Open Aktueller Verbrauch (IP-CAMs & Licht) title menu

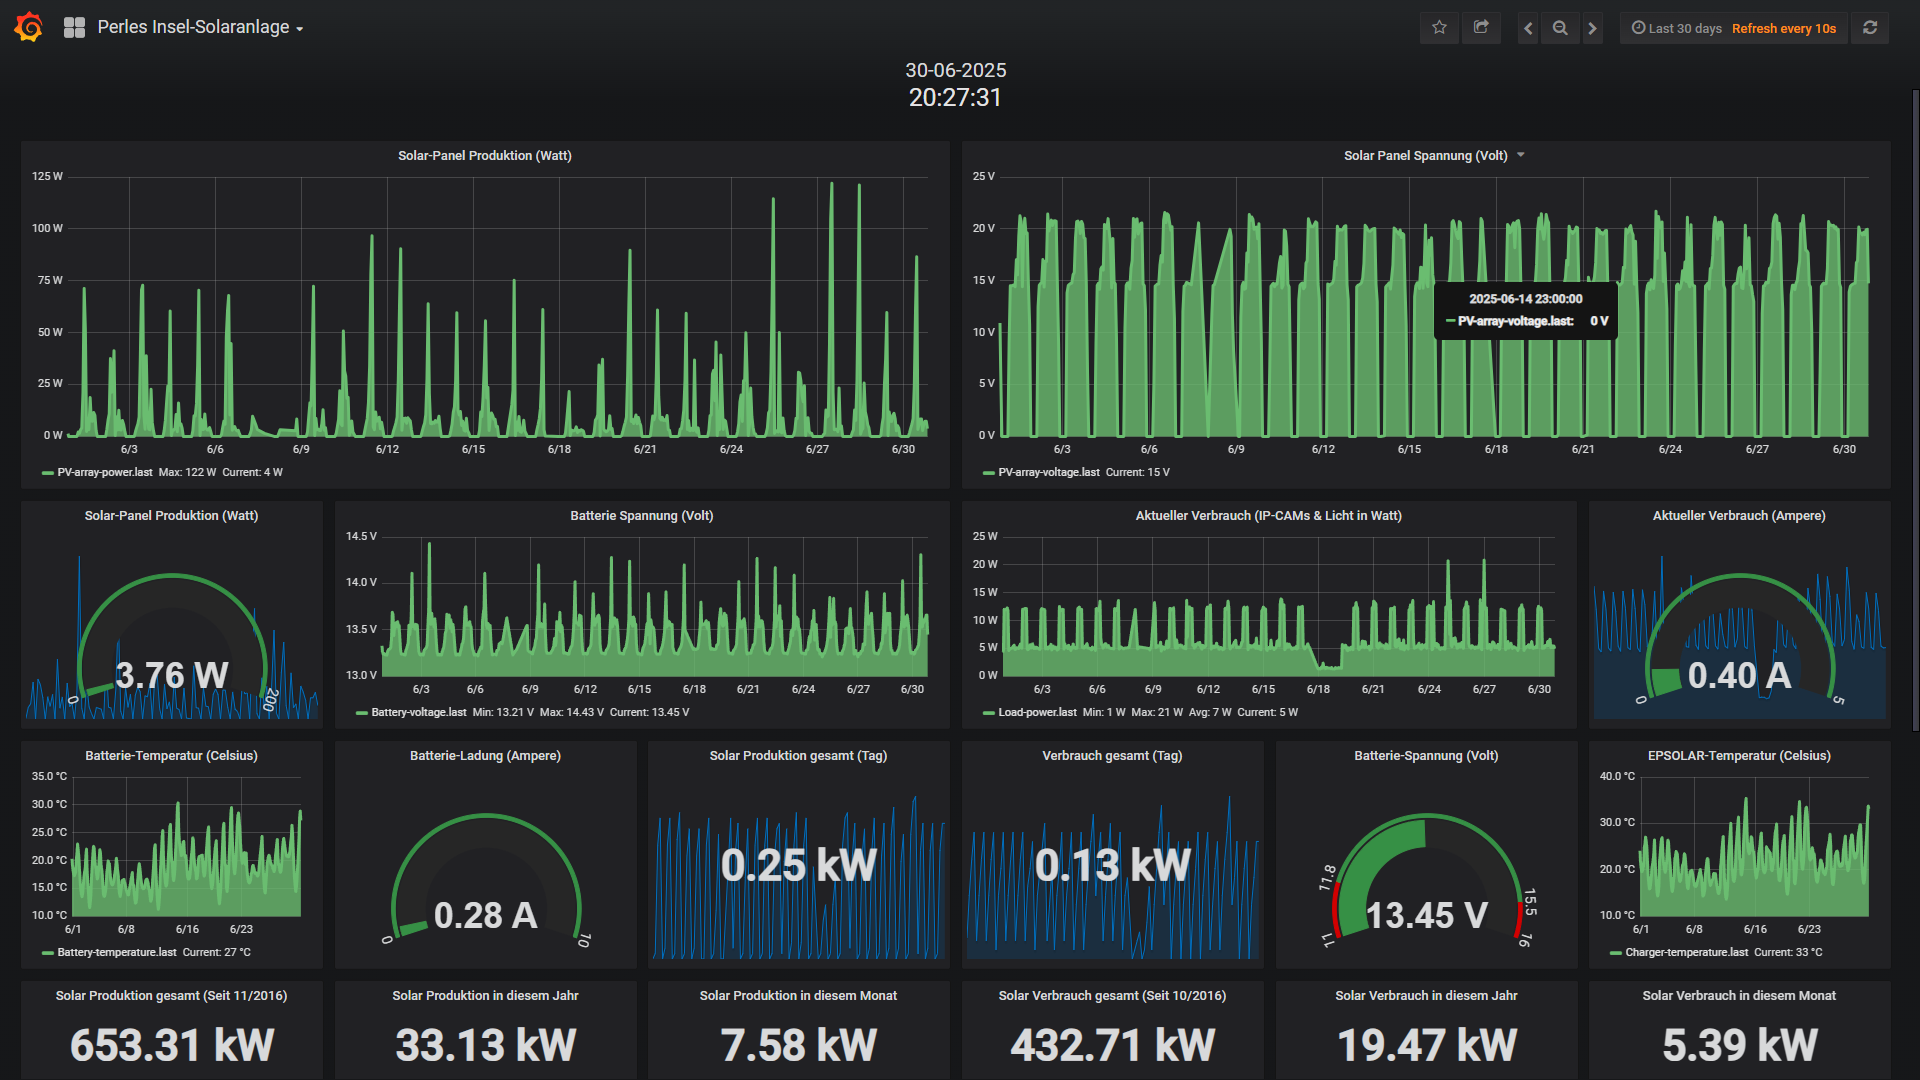tap(1268, 516)
